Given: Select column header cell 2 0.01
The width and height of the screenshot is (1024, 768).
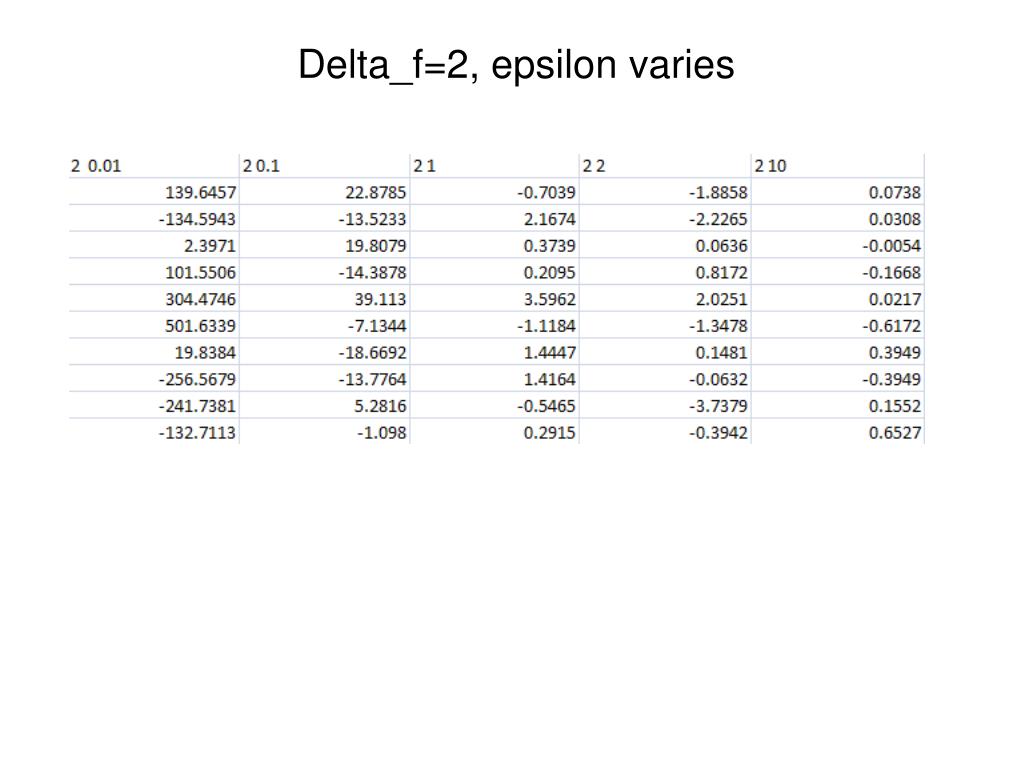Looking at the screenshot, I should point(154,166).
